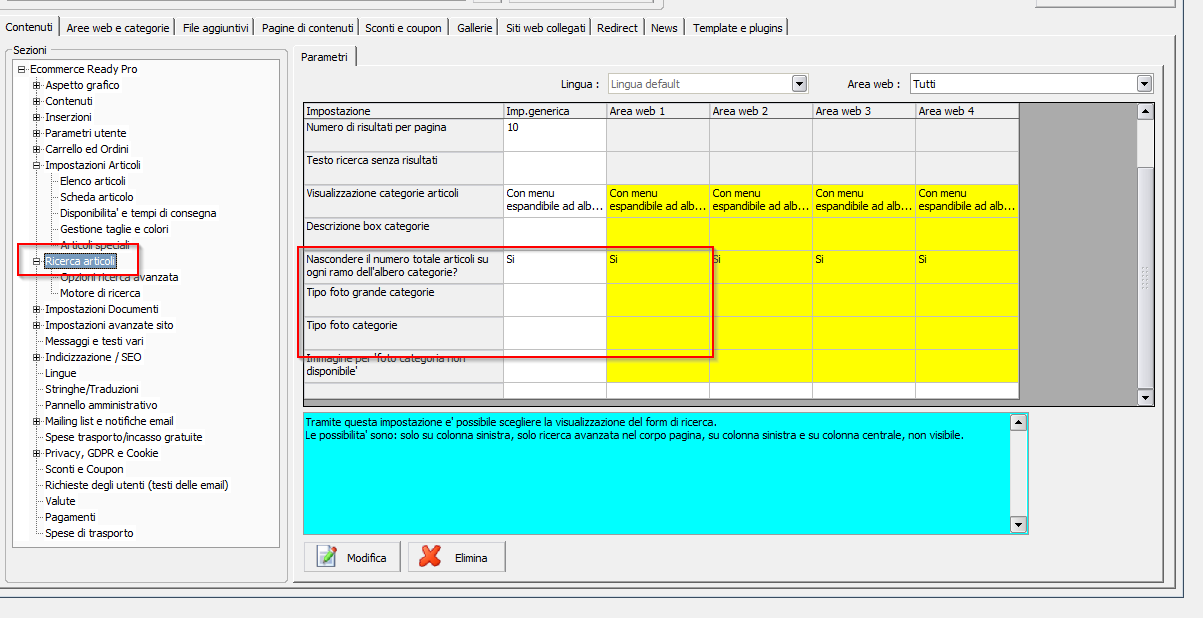
Task: Click the Area web 3 column header
Action: click(864, 111)
